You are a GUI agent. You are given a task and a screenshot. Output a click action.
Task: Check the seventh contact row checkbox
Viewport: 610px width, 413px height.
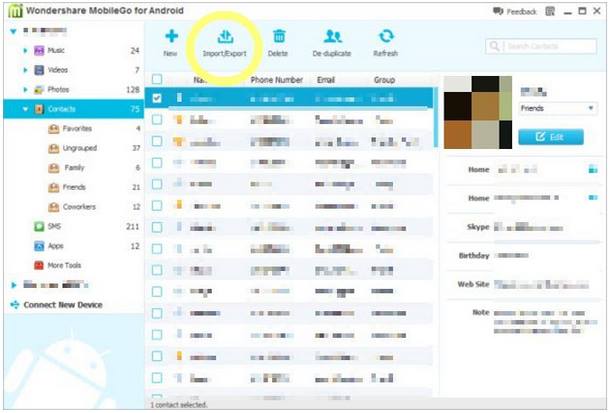(157, 227)
